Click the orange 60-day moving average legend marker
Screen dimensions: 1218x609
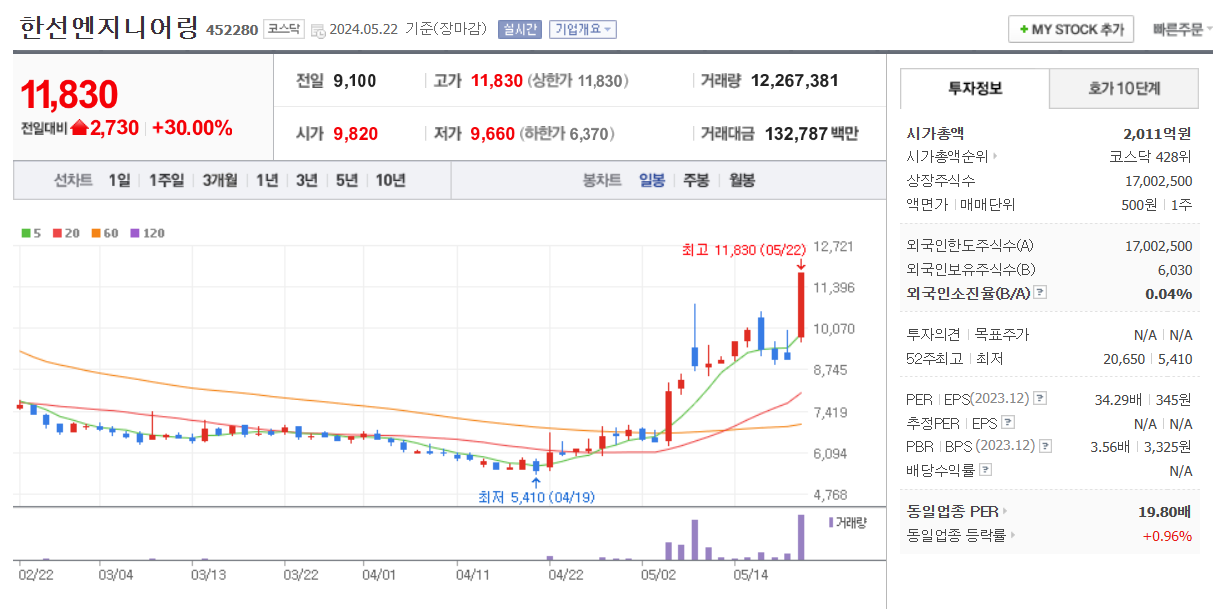[94, 233]
